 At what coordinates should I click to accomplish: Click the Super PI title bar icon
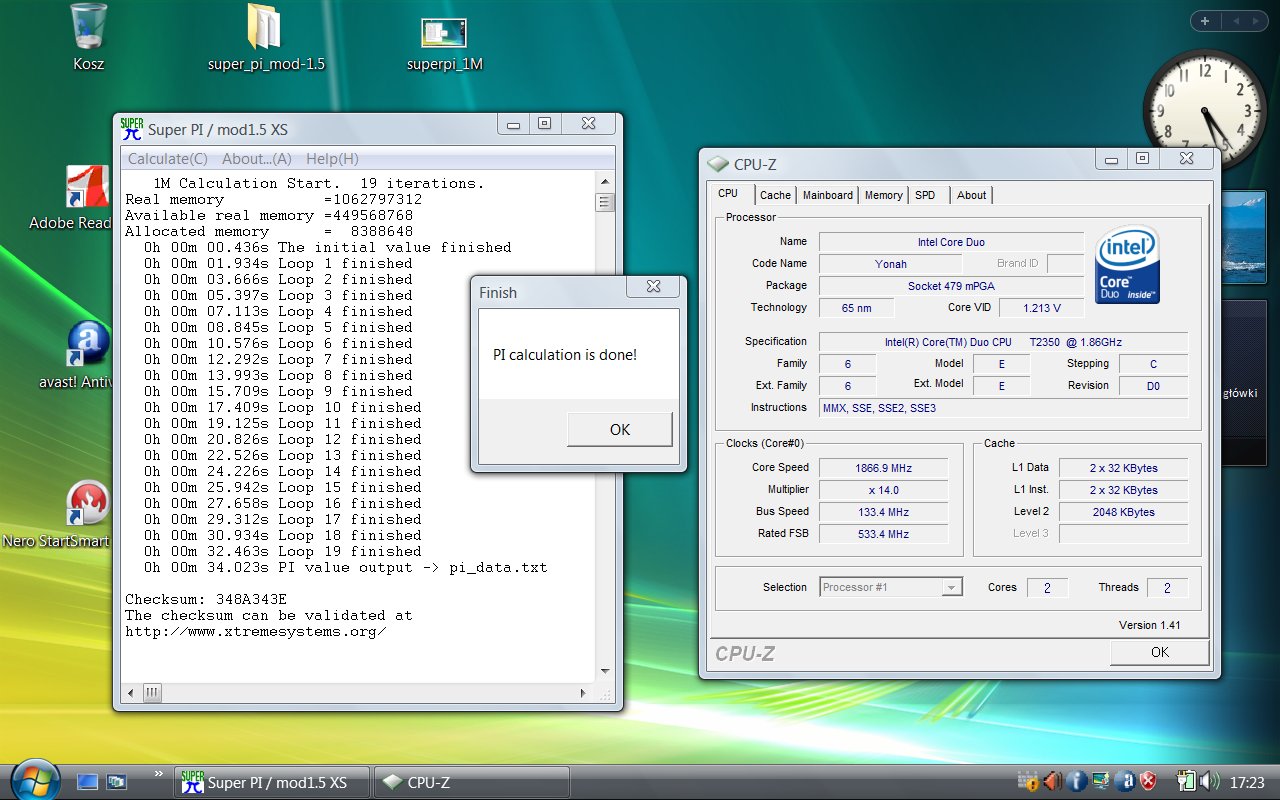click(x=132, y=128)
